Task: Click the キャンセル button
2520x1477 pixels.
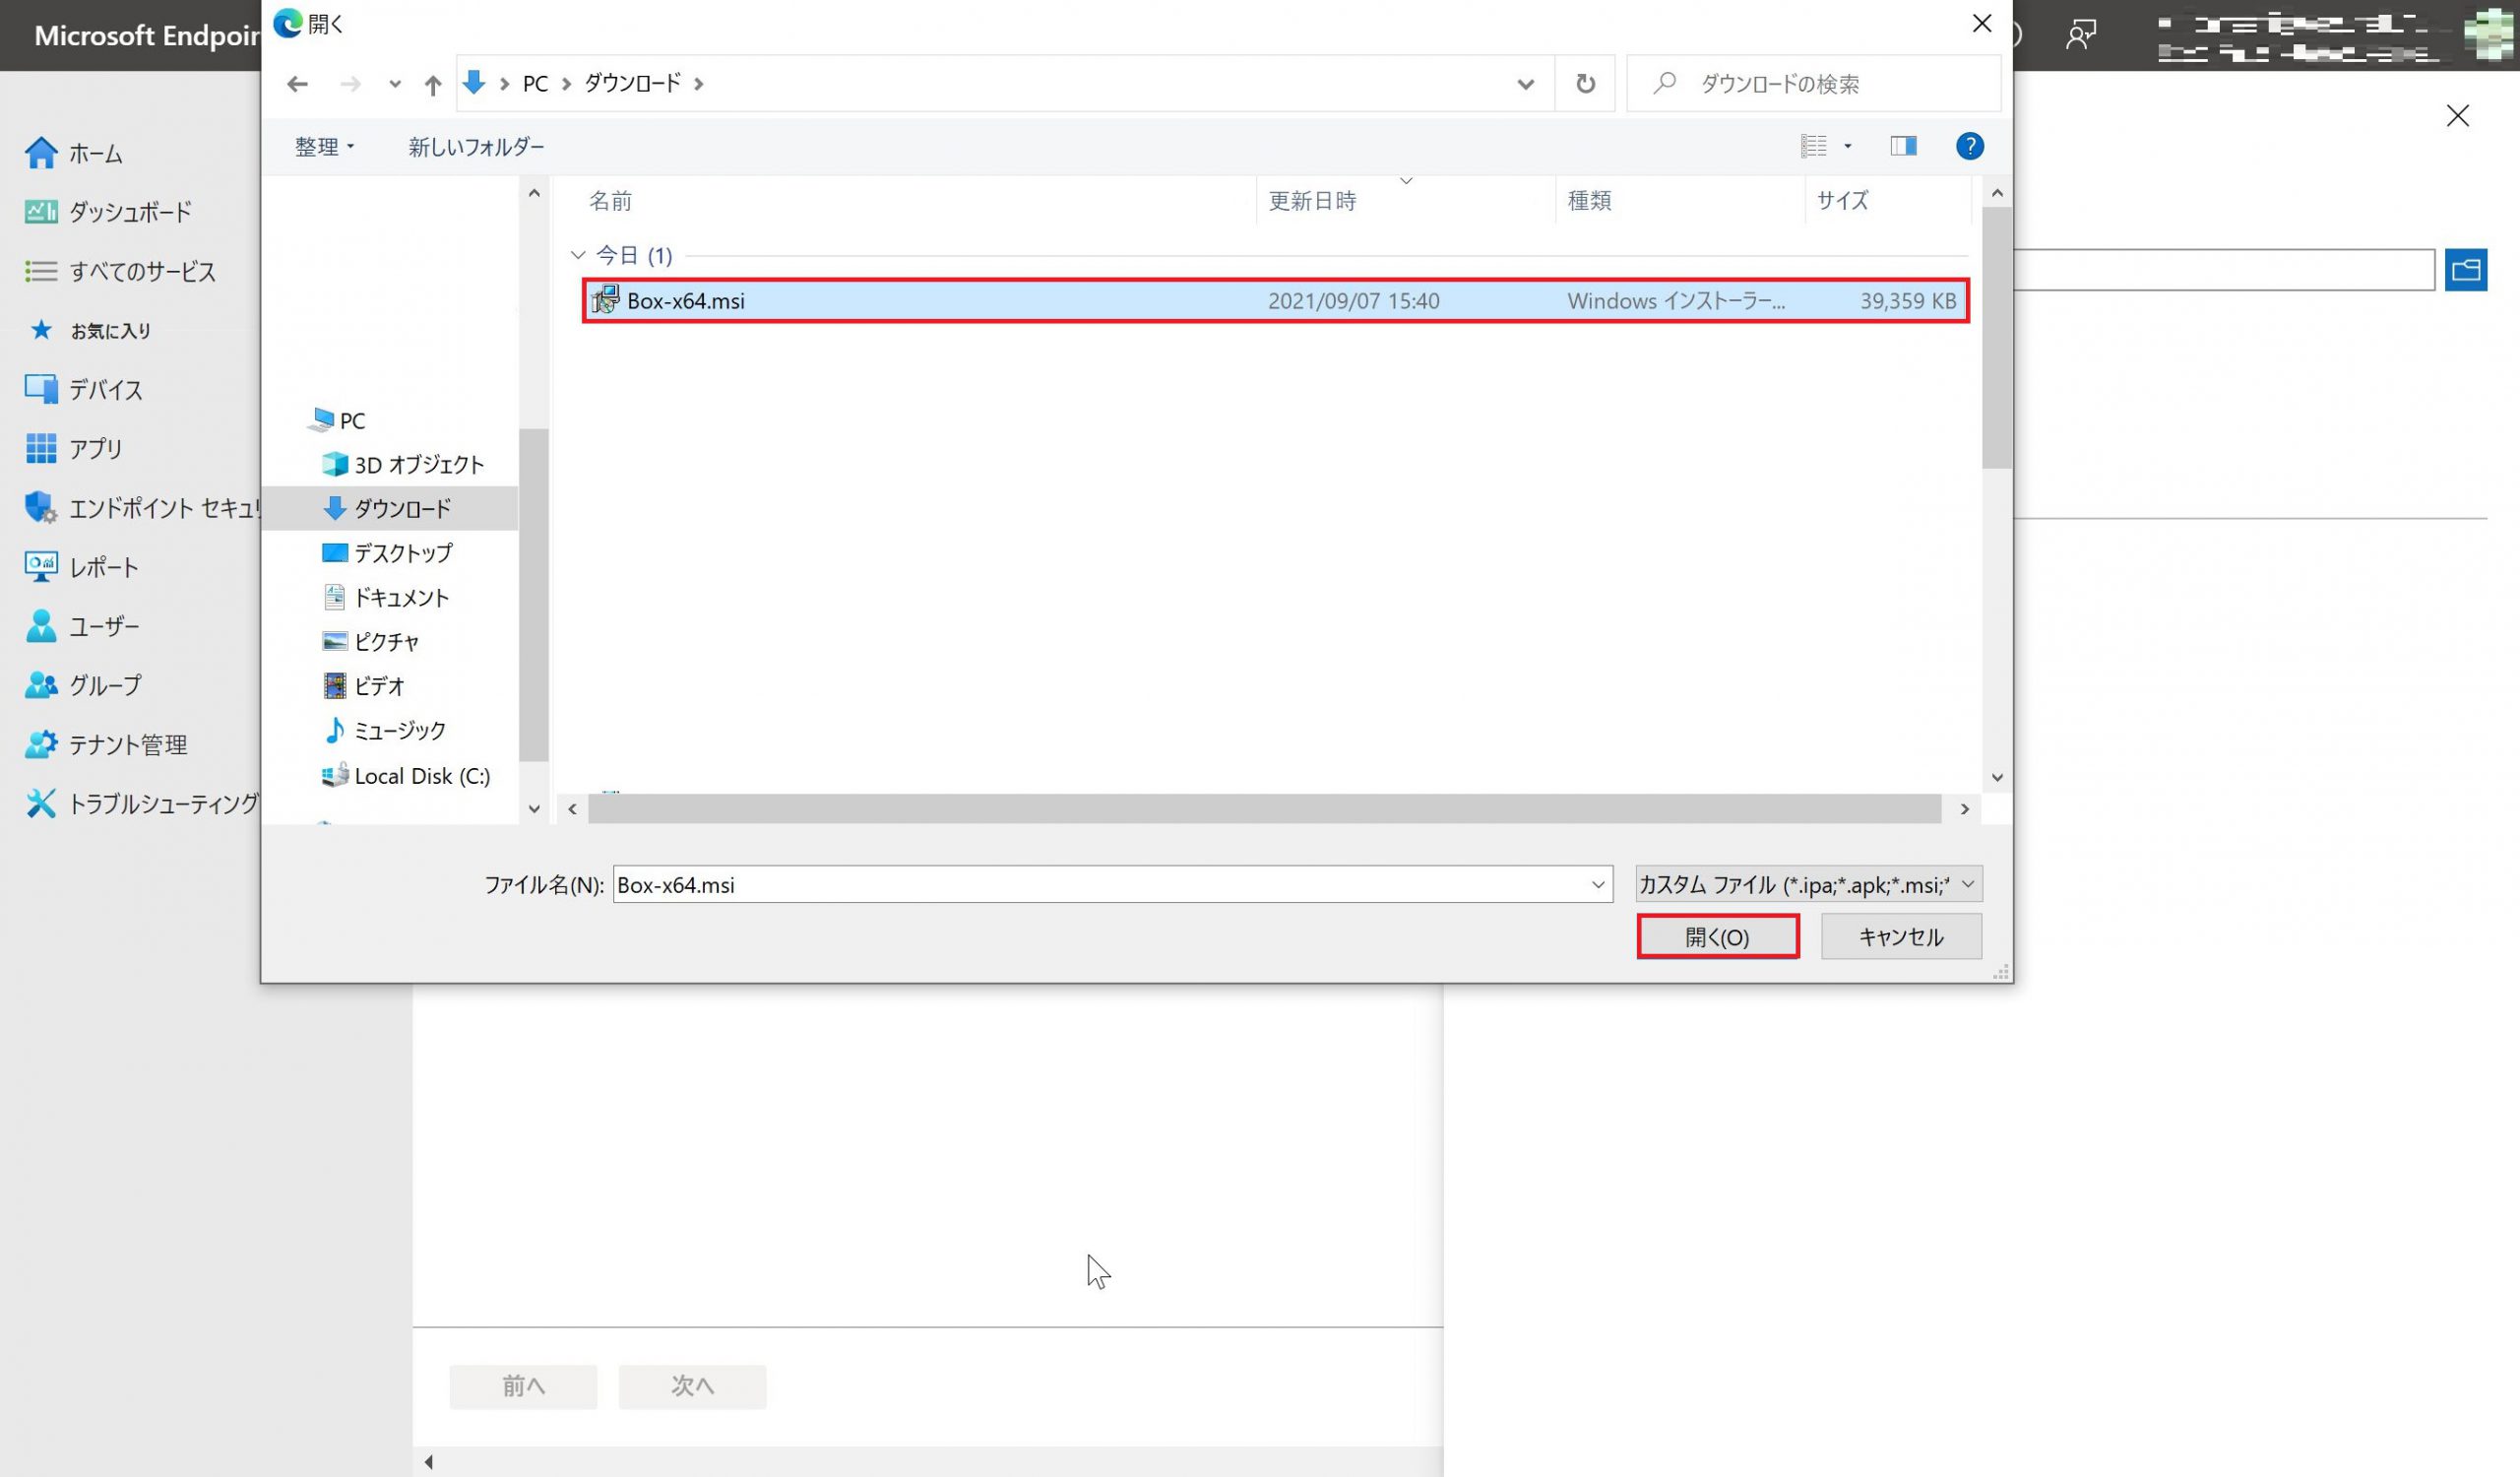Action: (1900, 936)
